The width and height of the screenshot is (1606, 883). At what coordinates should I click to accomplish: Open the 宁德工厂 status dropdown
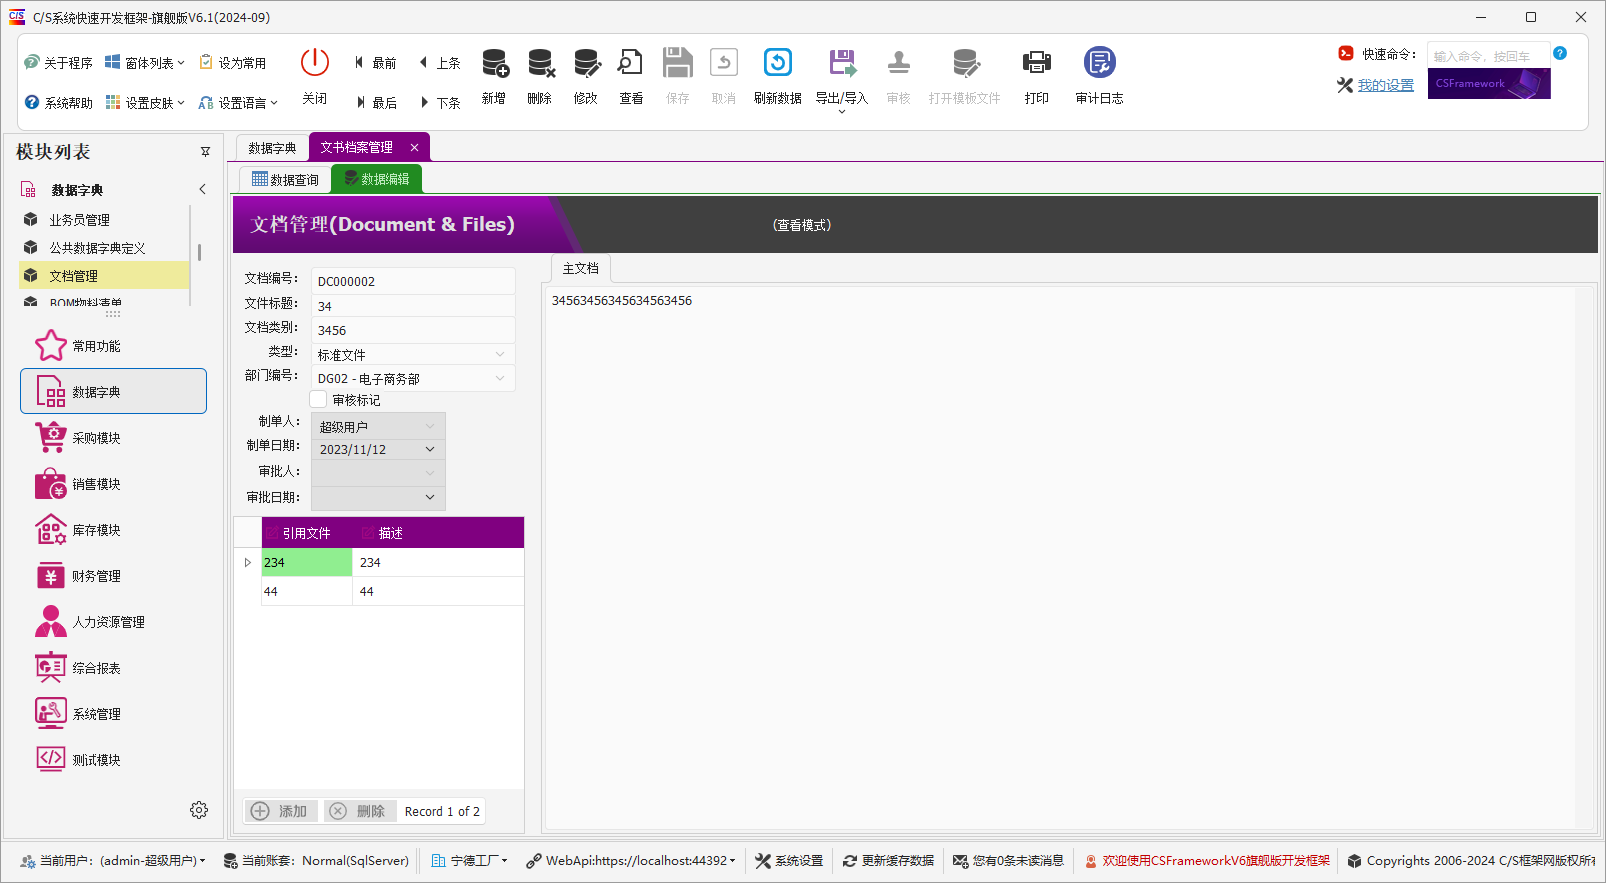[469, 861]
